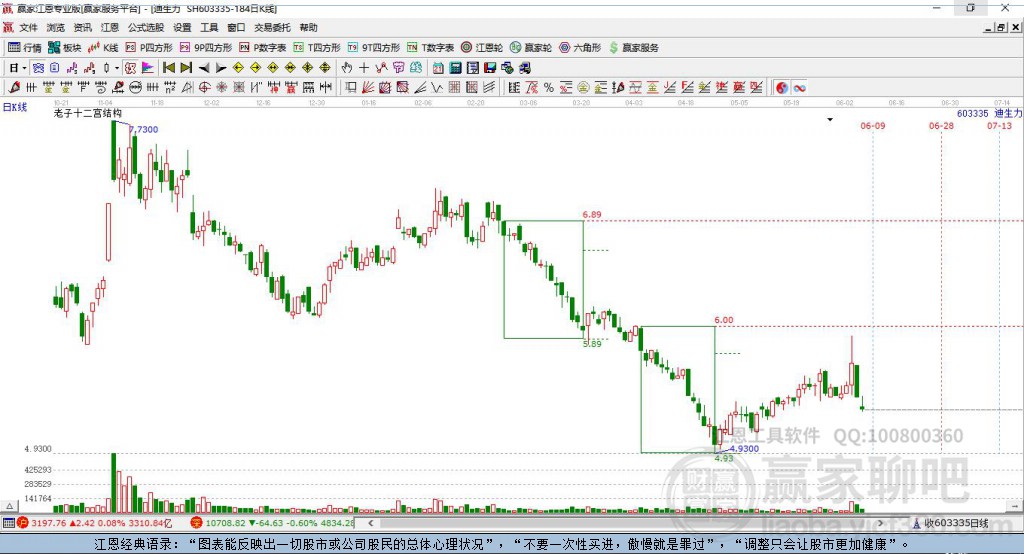The image size is (1024, 554).
Task: Open the calculator icon
Action: point(455,68)
